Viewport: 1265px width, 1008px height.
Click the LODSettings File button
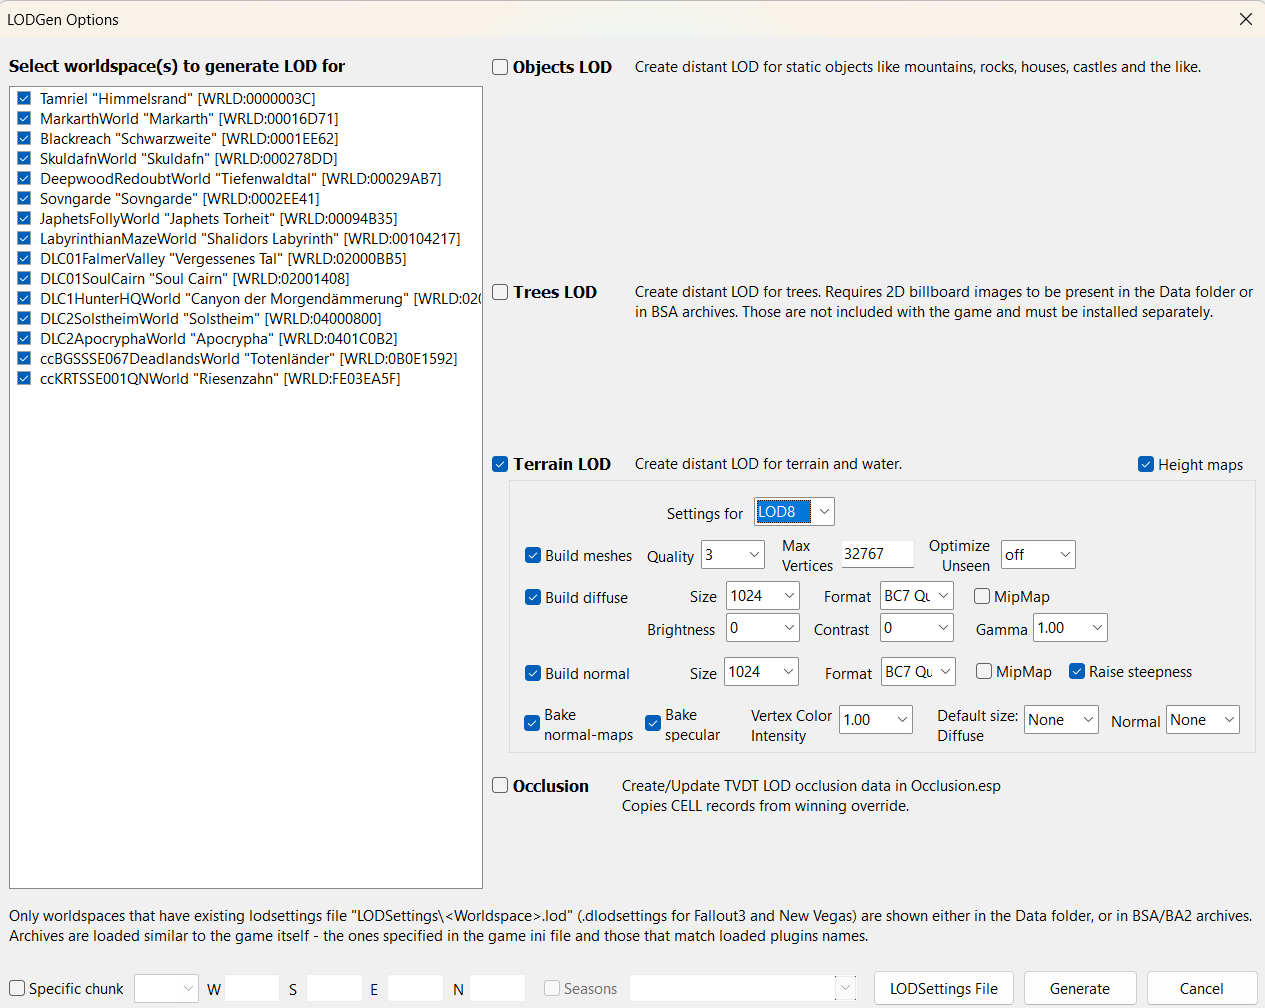pos(944,988)
